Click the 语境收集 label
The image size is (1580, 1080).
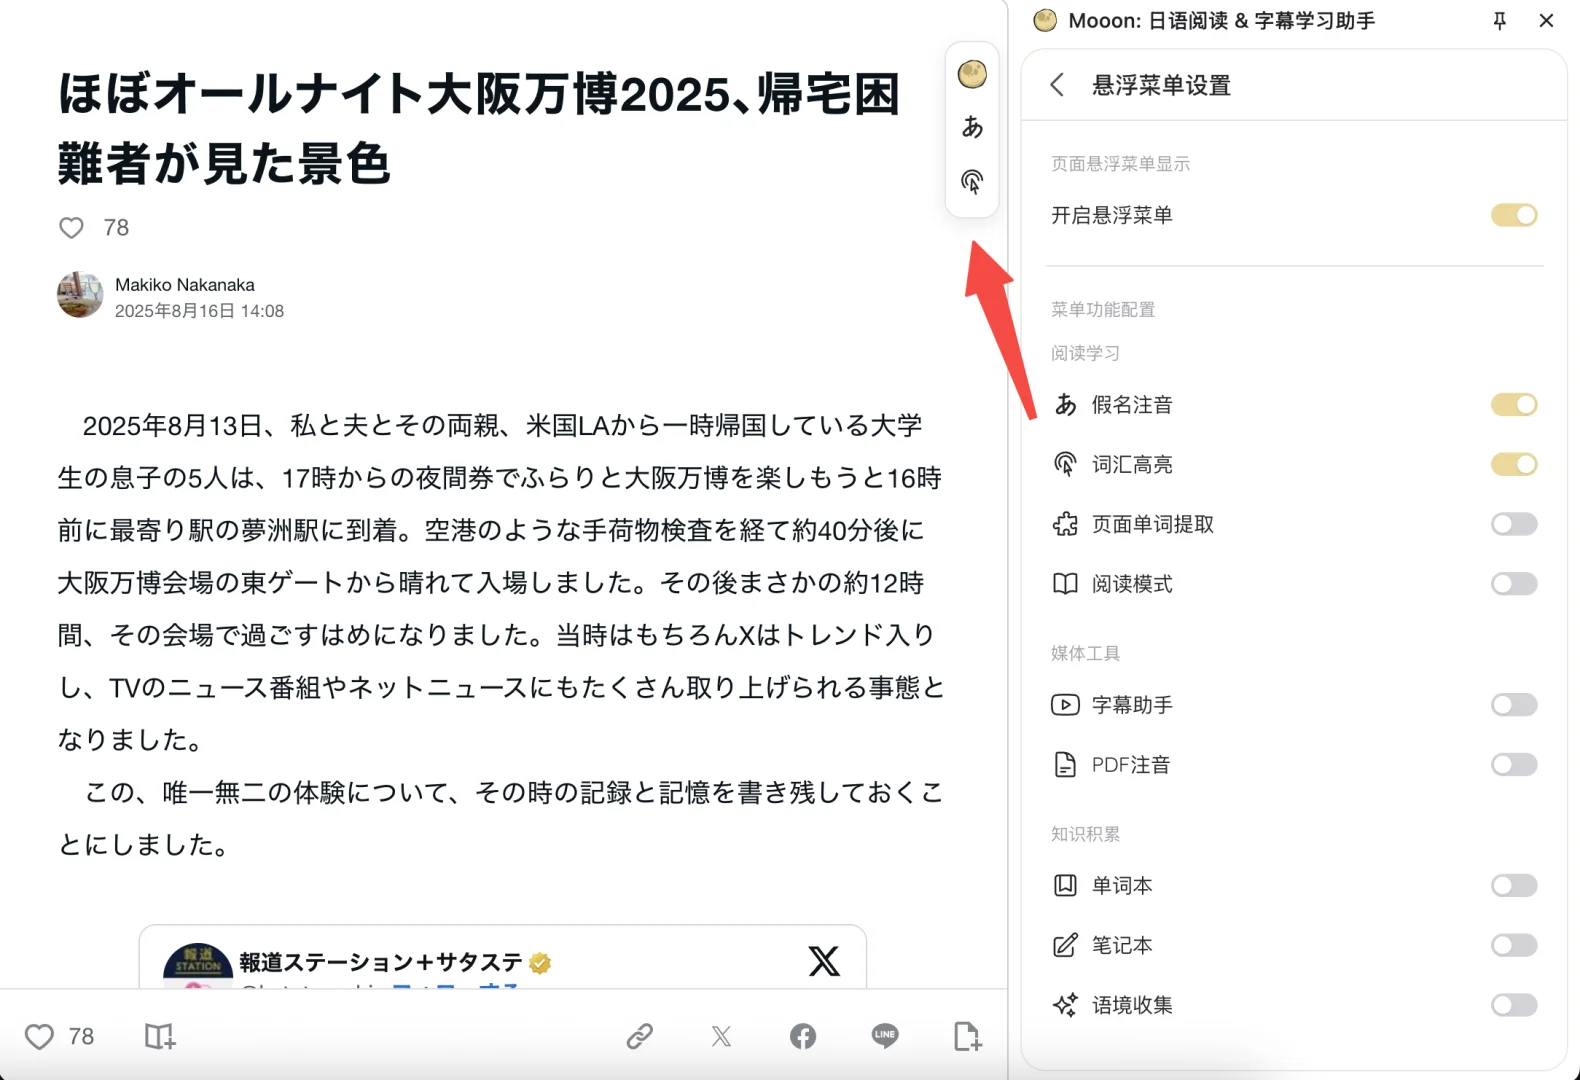pos(1132,1005)
